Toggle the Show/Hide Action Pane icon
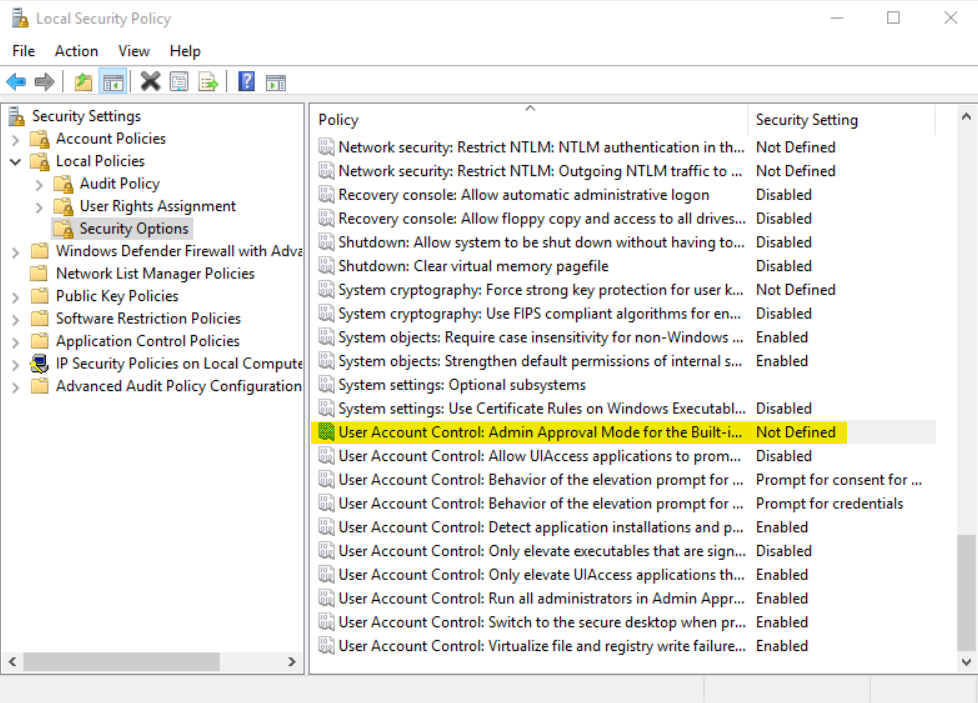This screenshot has width=978, height=703. [x=276, y=82]
